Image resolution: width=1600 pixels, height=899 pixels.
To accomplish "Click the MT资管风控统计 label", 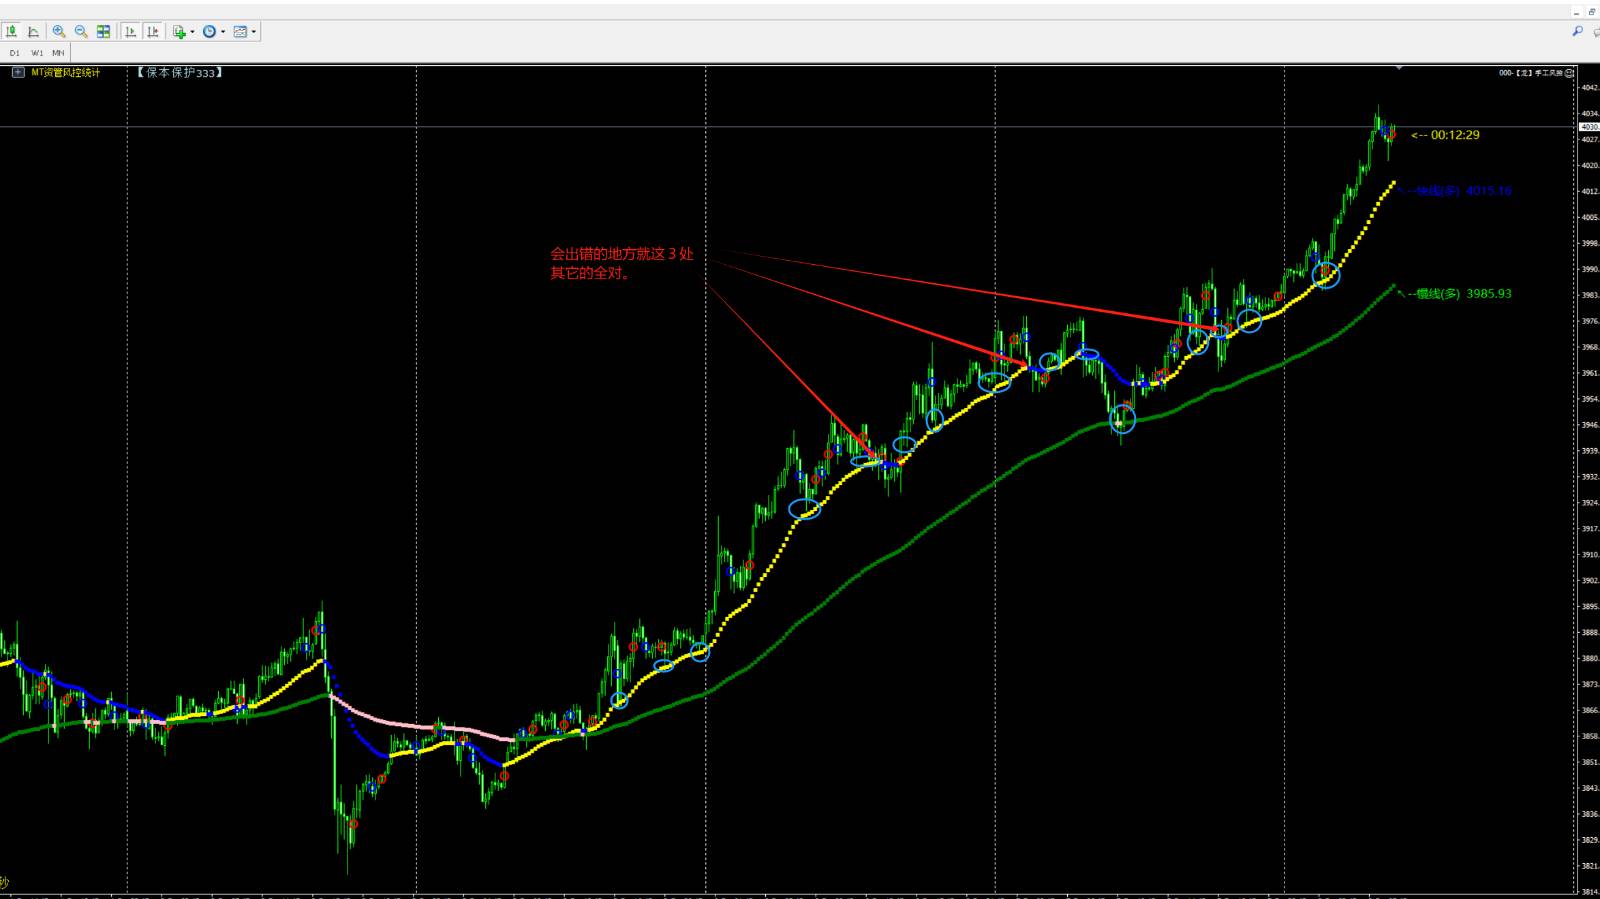I will click(x=66, y=72).
